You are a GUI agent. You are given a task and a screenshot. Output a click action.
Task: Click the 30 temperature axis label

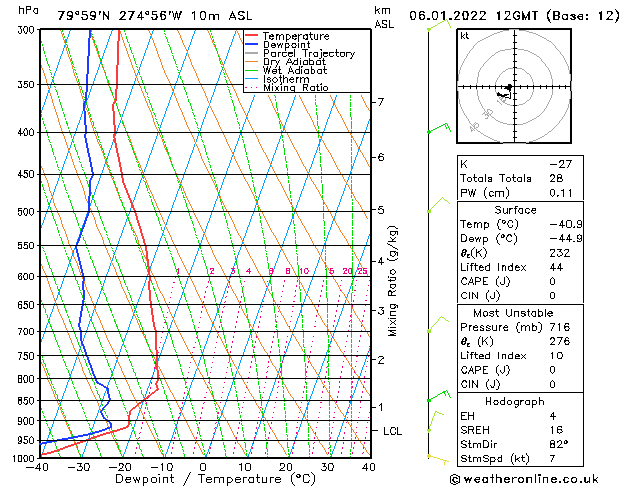point(327,467)
